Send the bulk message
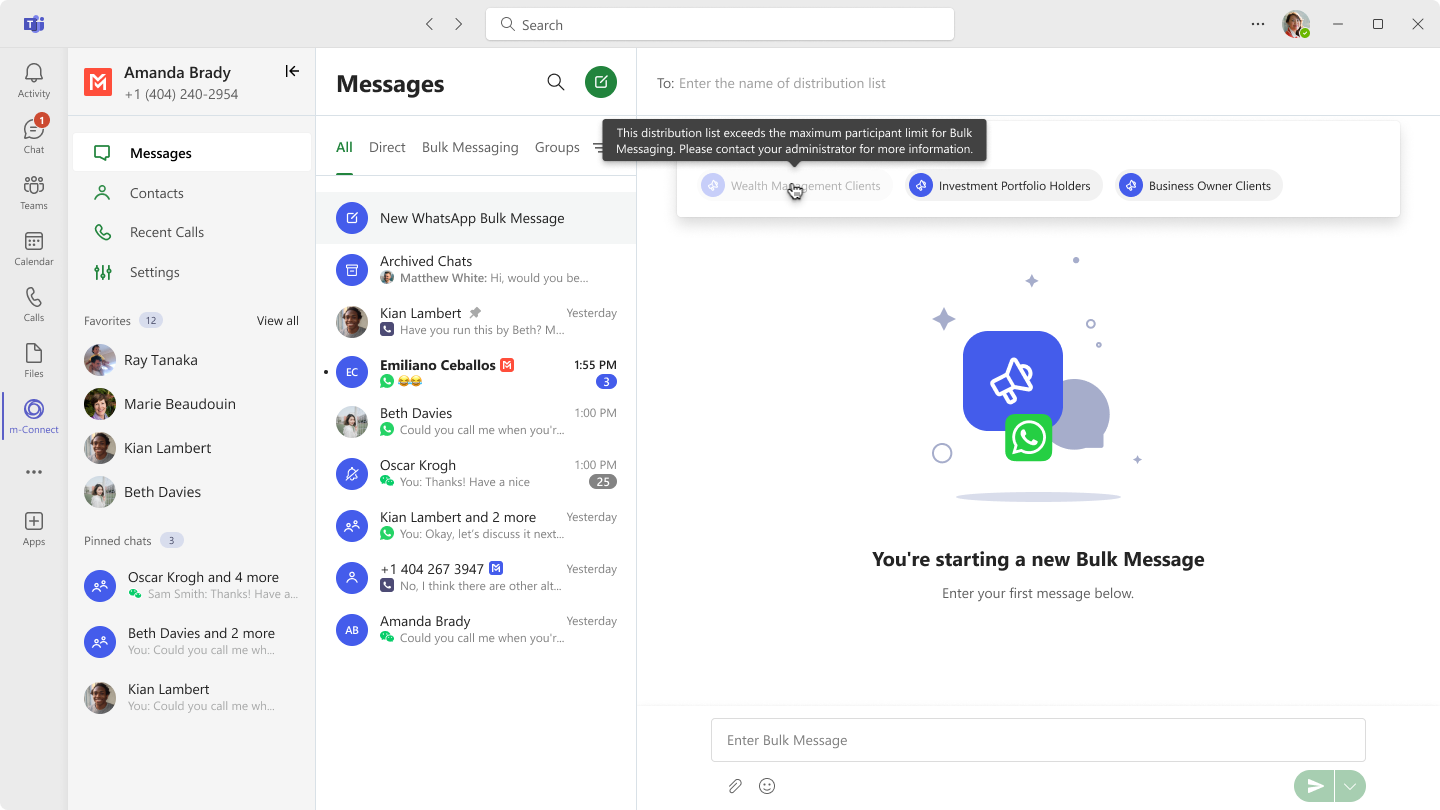 1314,786
